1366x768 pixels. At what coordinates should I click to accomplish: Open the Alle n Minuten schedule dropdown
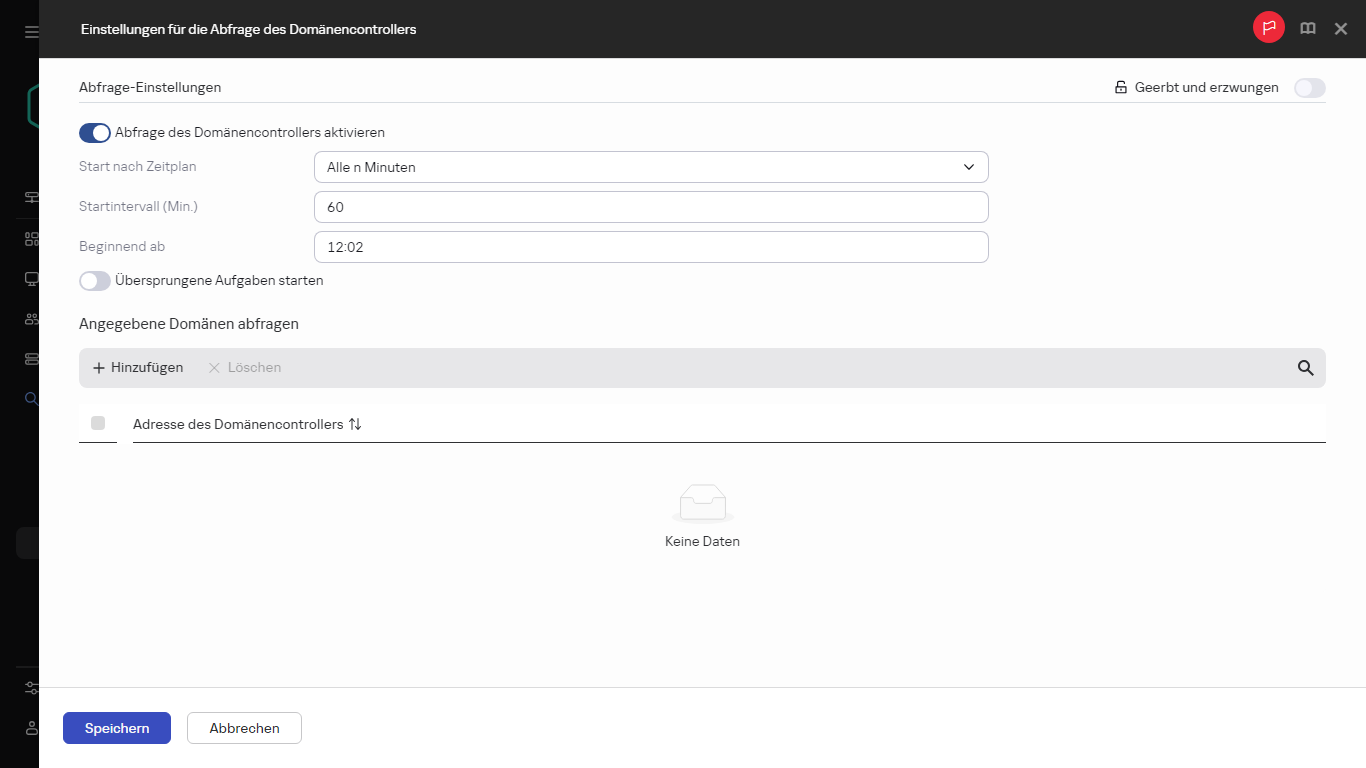[651, 167]
